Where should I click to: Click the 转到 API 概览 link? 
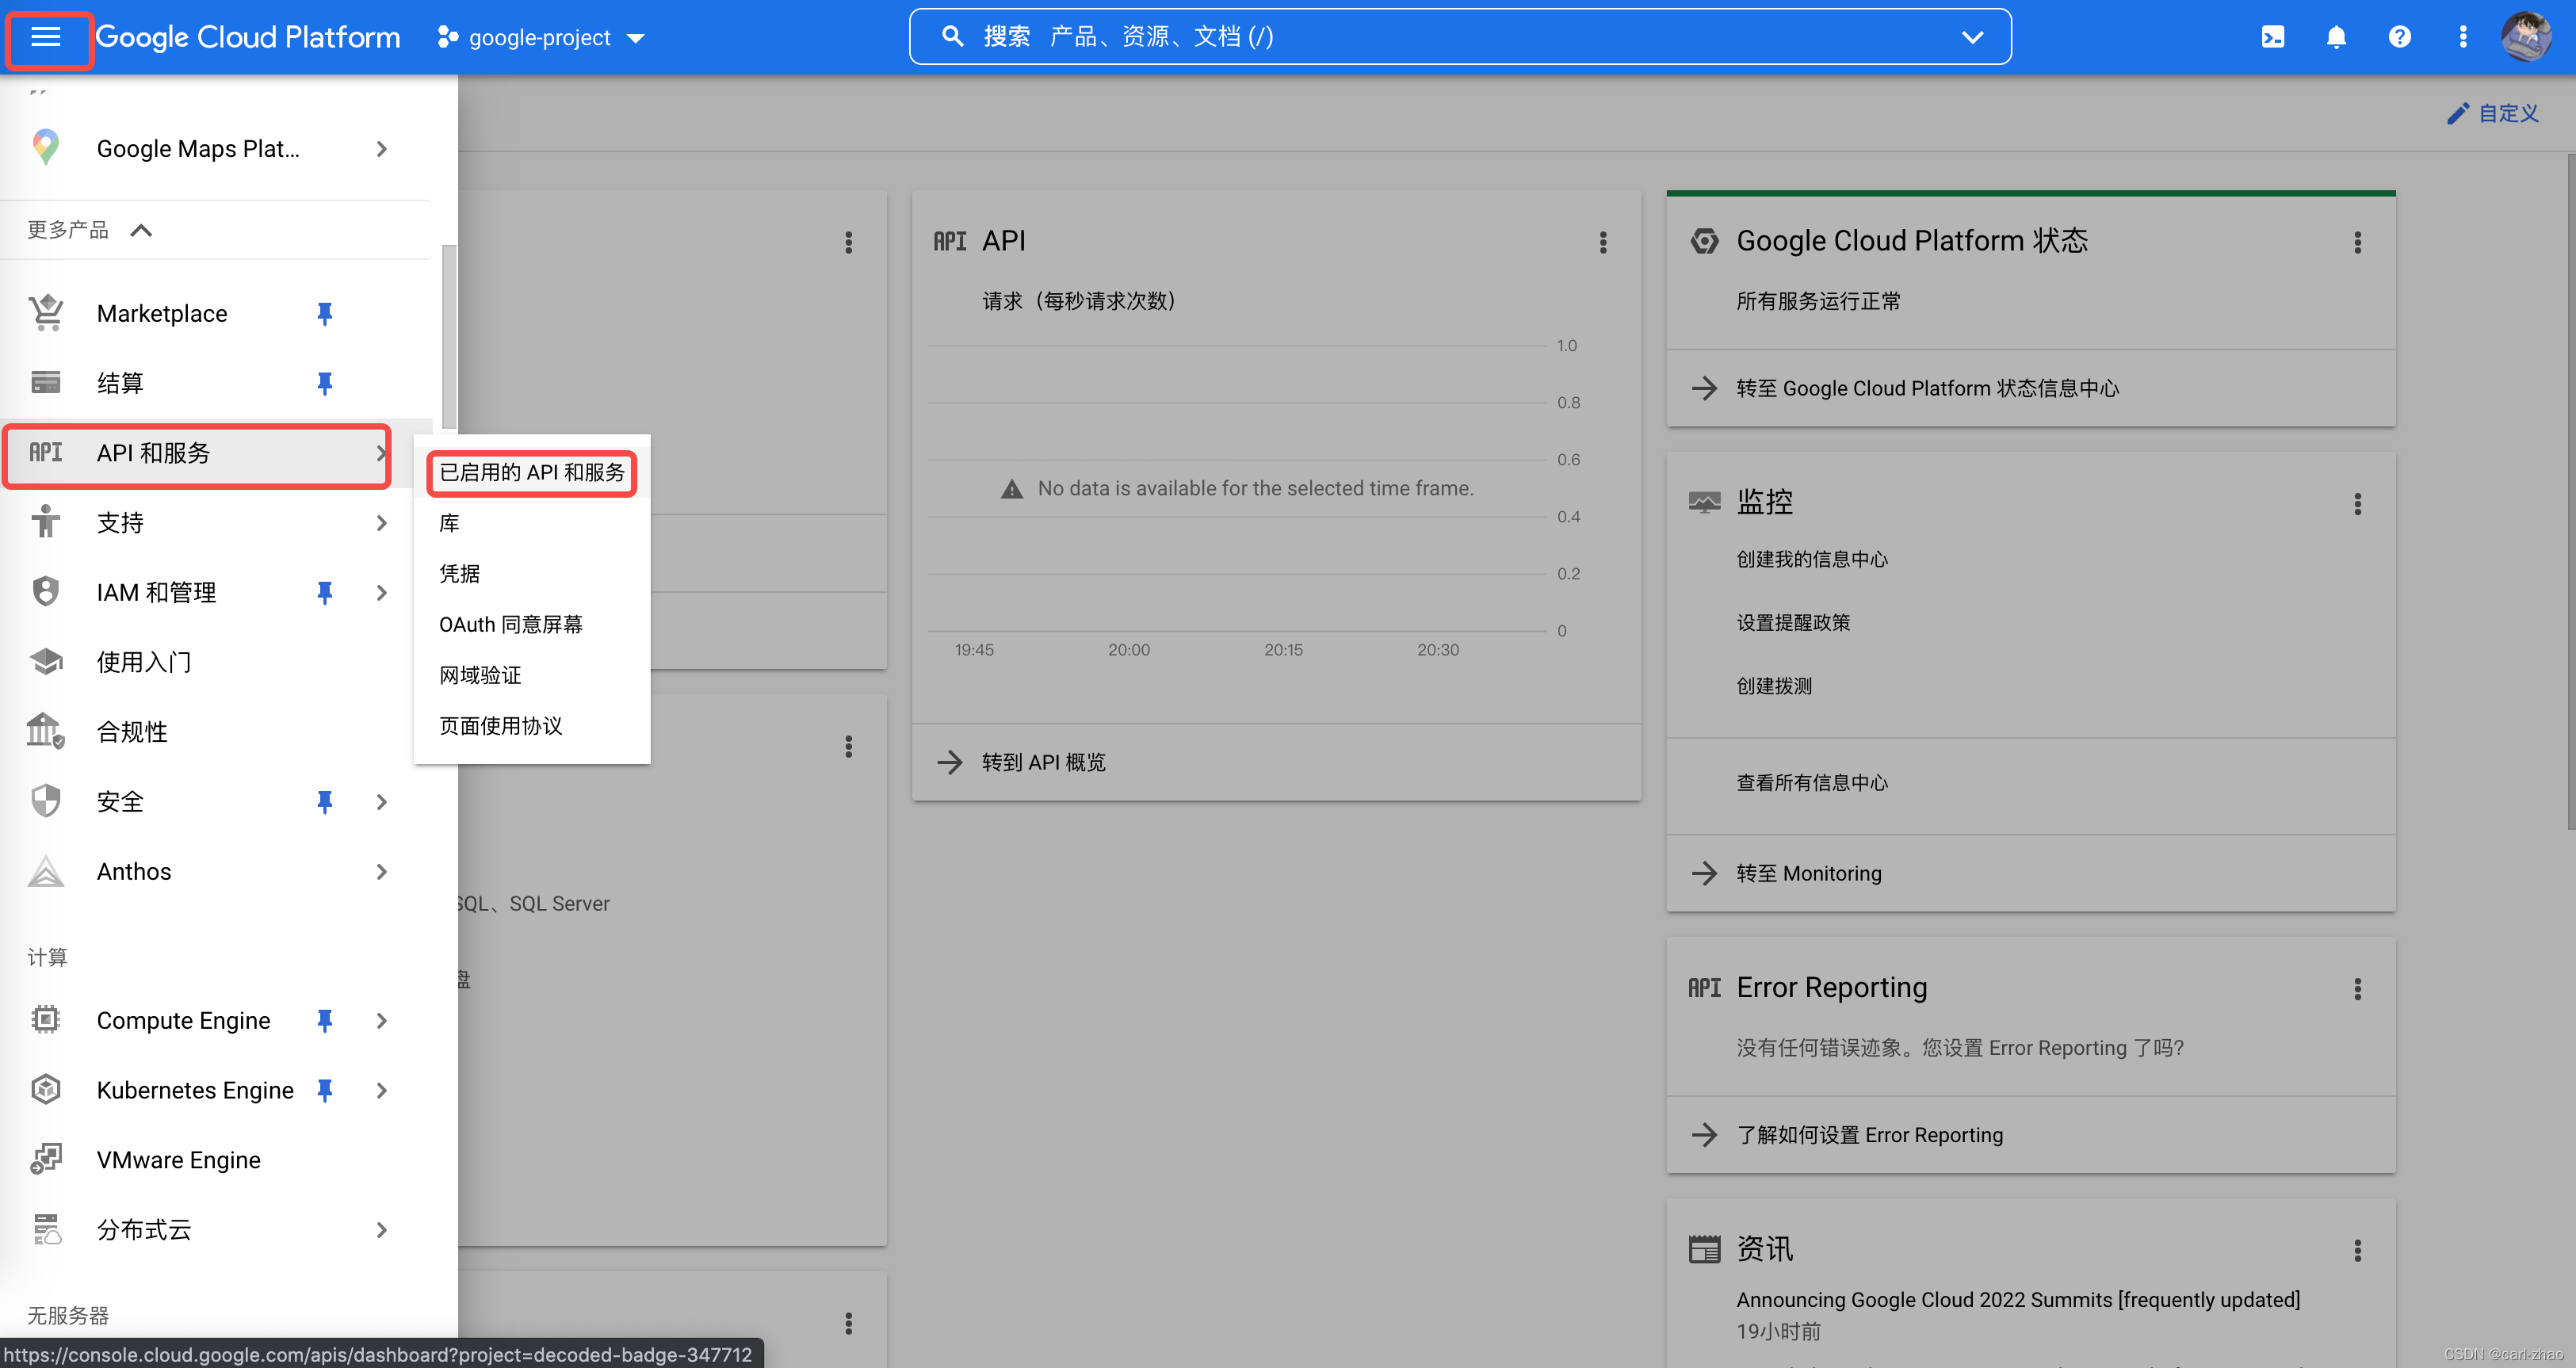(1042, 762)
